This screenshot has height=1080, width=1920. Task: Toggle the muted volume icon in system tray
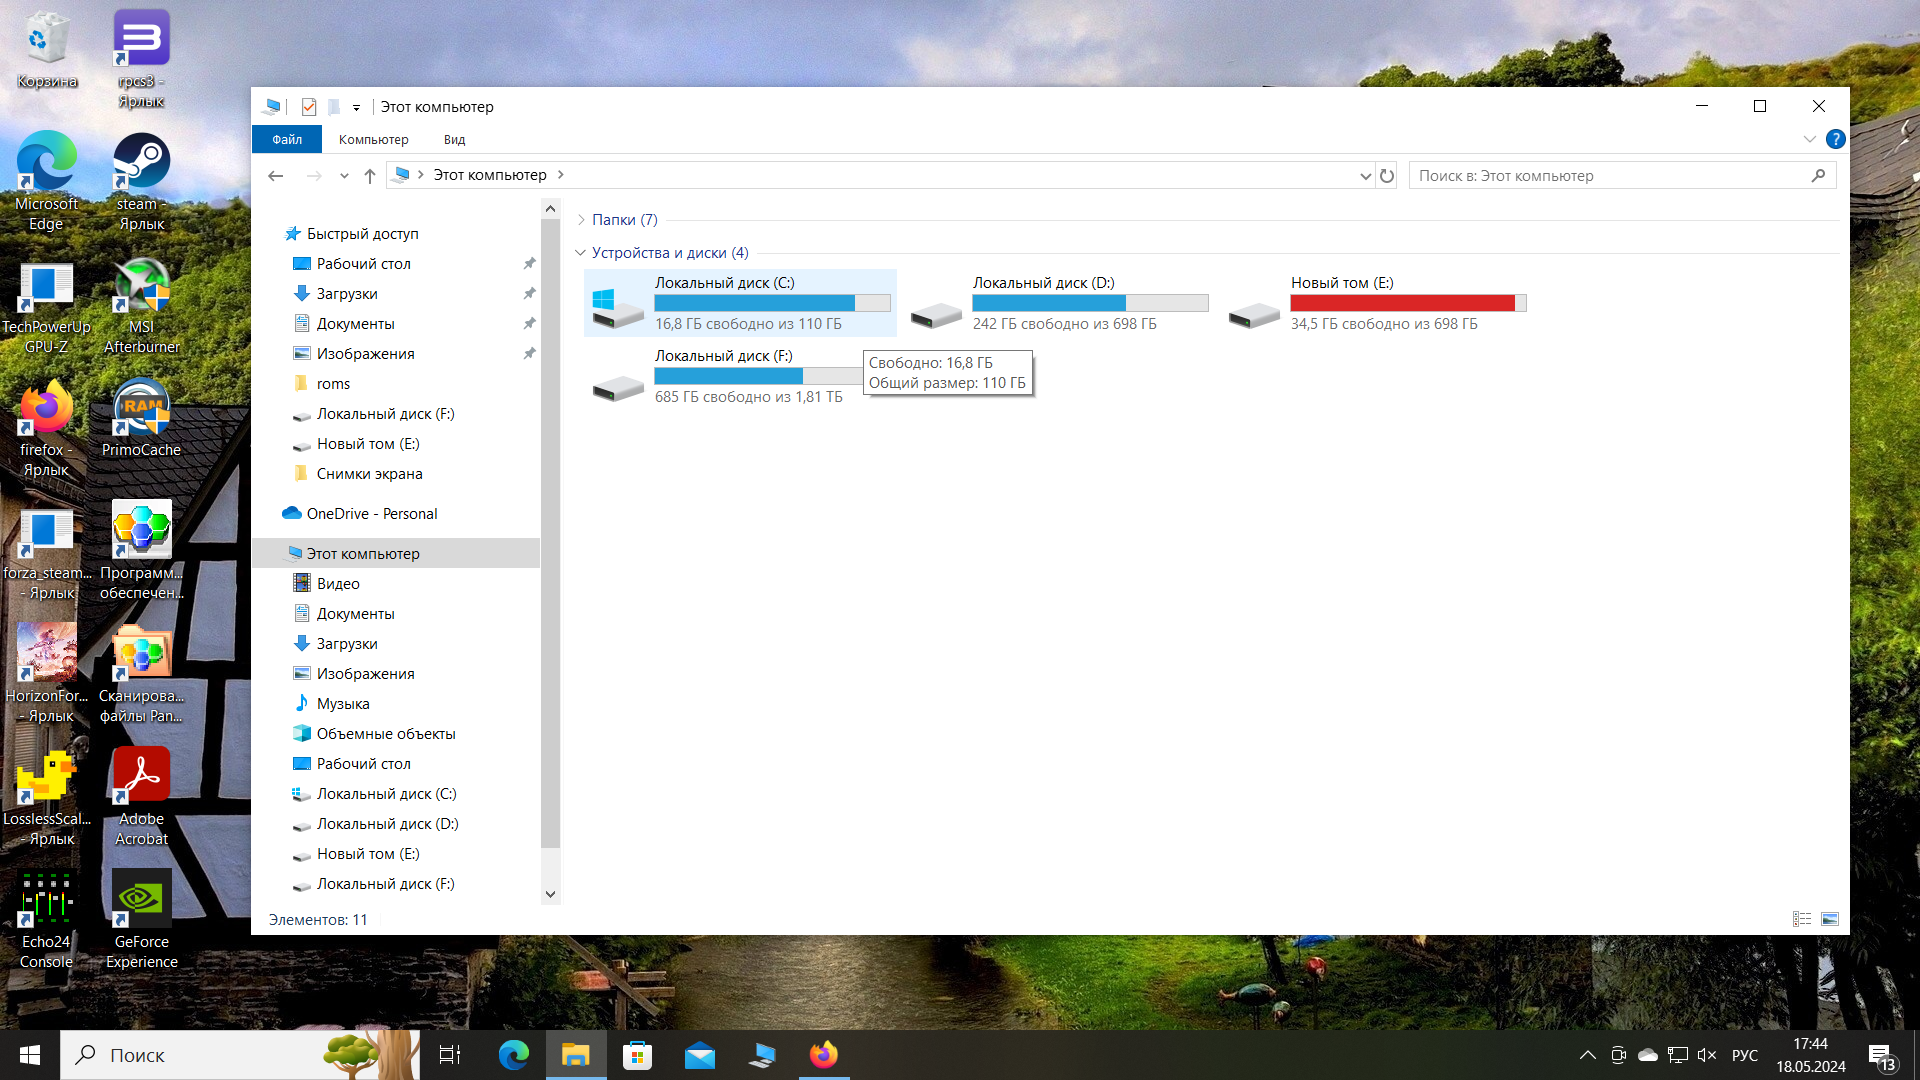(x=1707, y=1055)
